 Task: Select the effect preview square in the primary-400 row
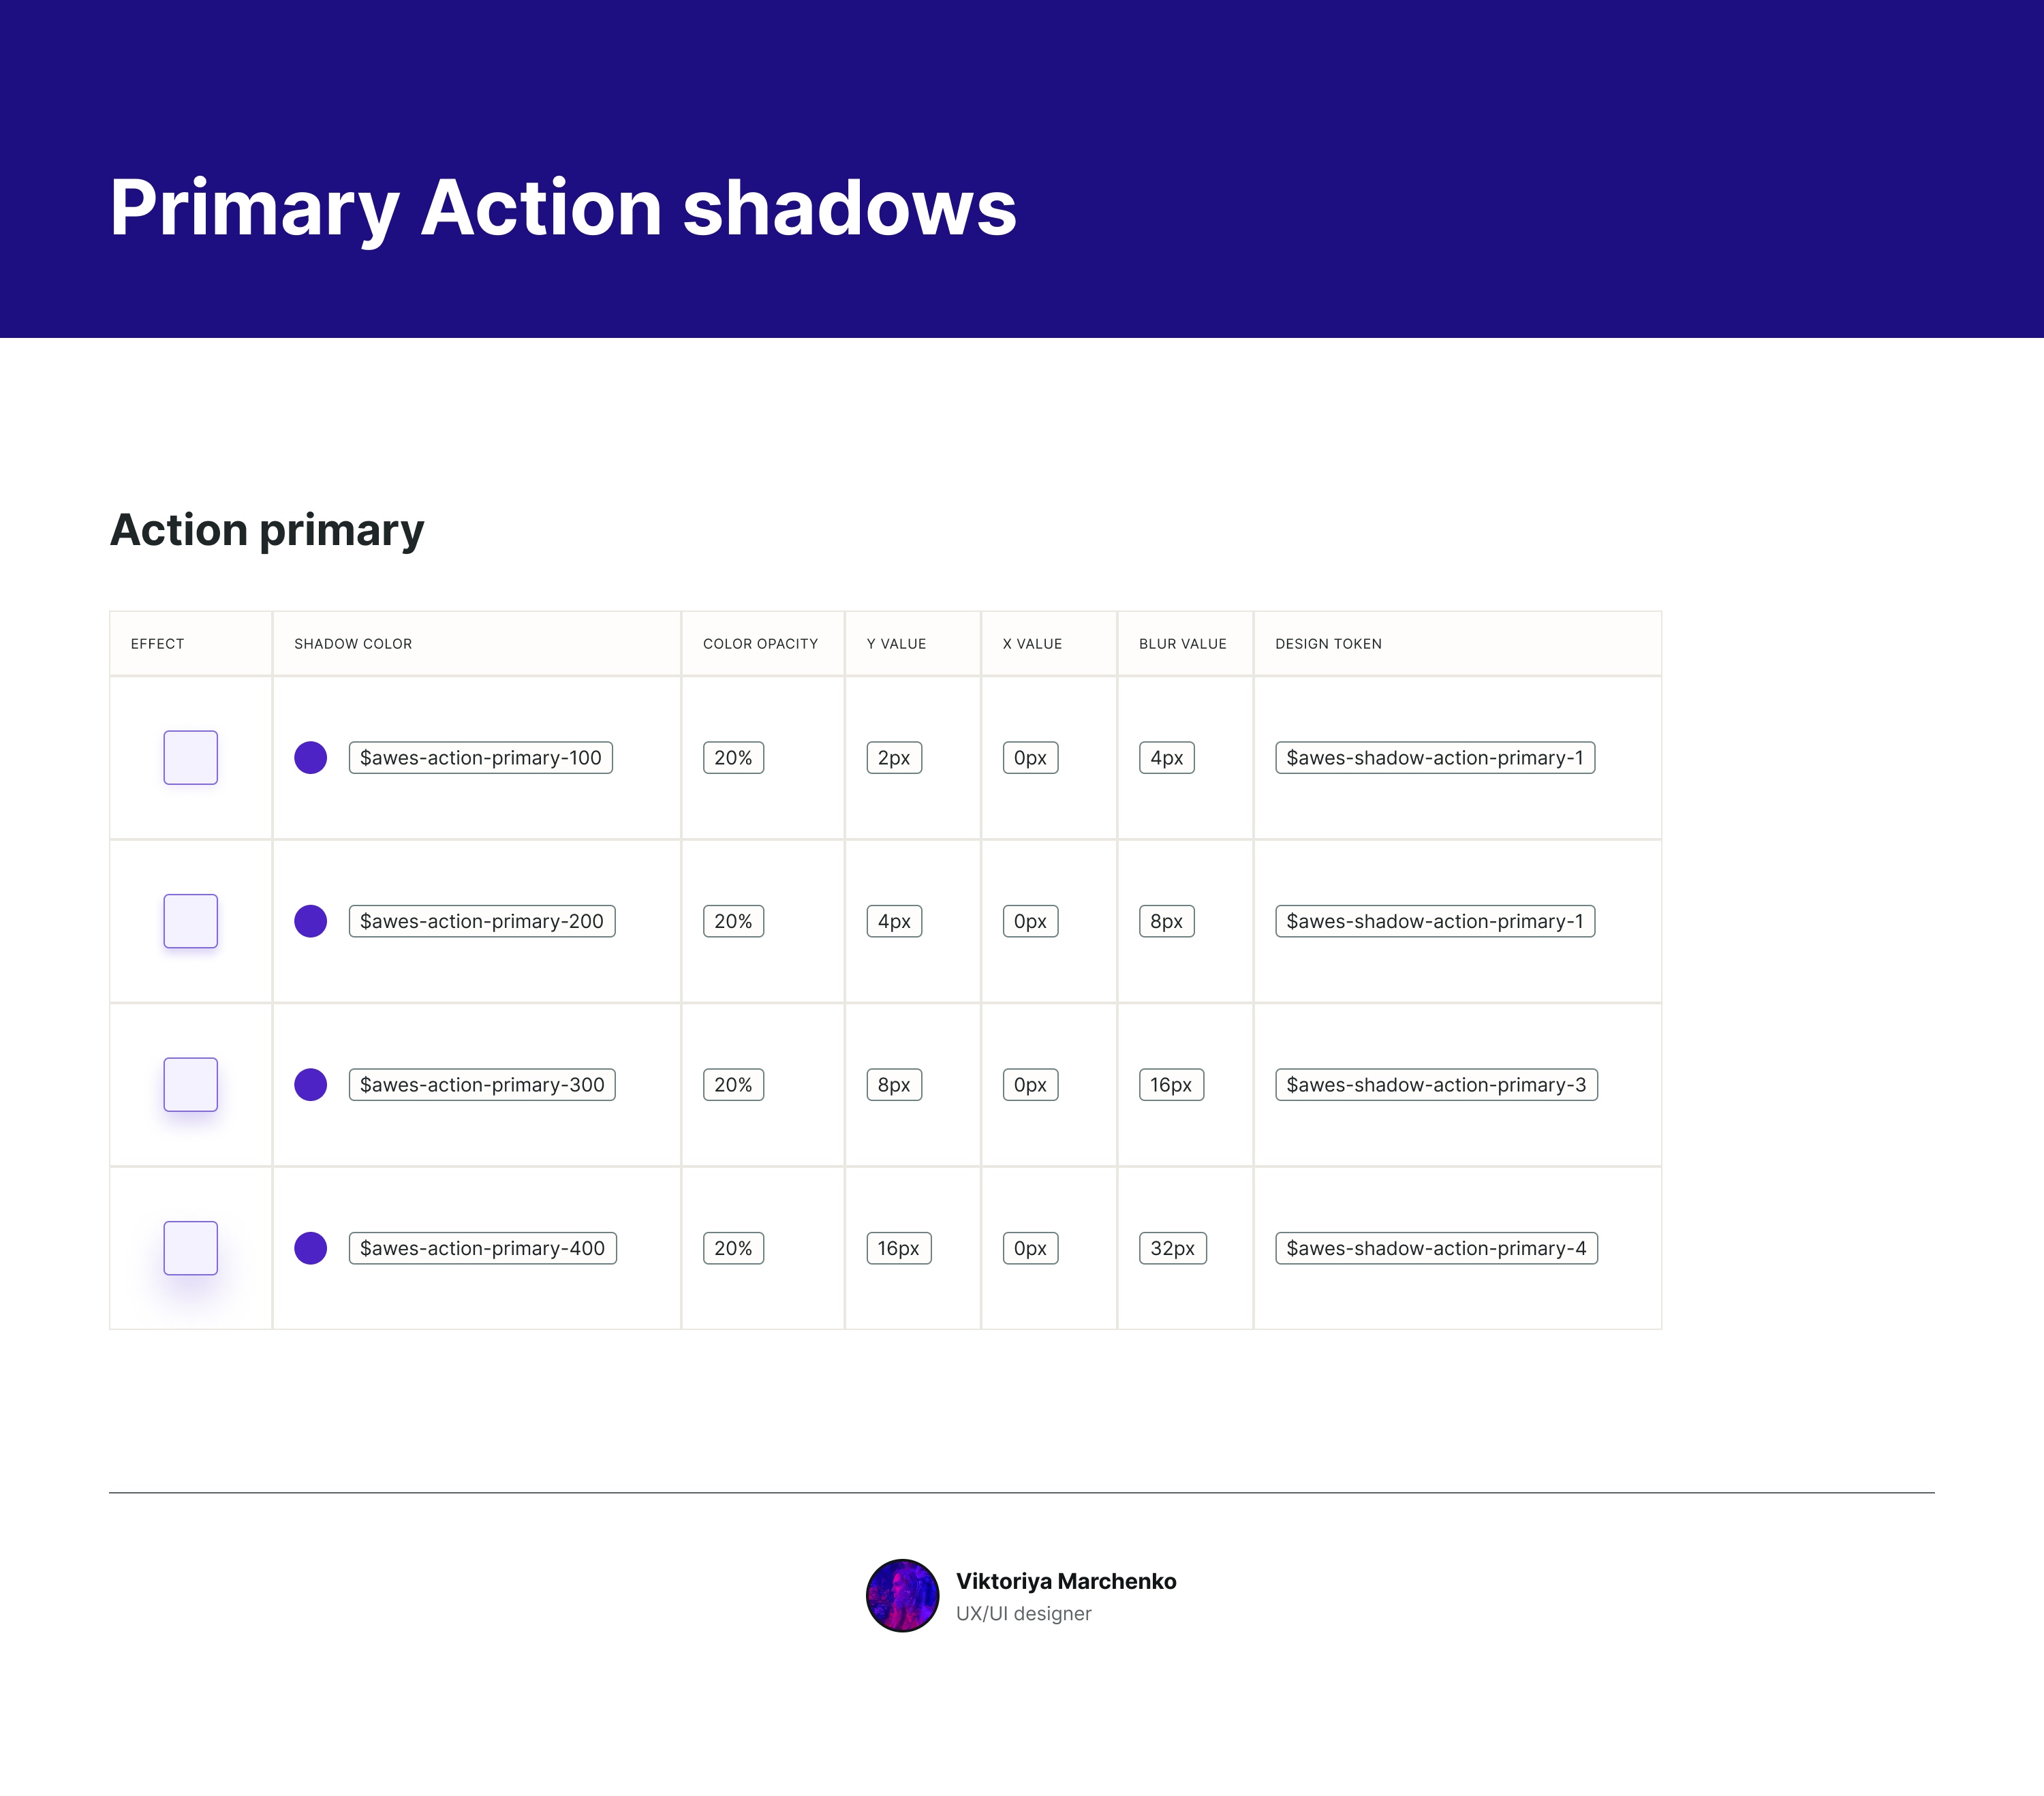191,1248
